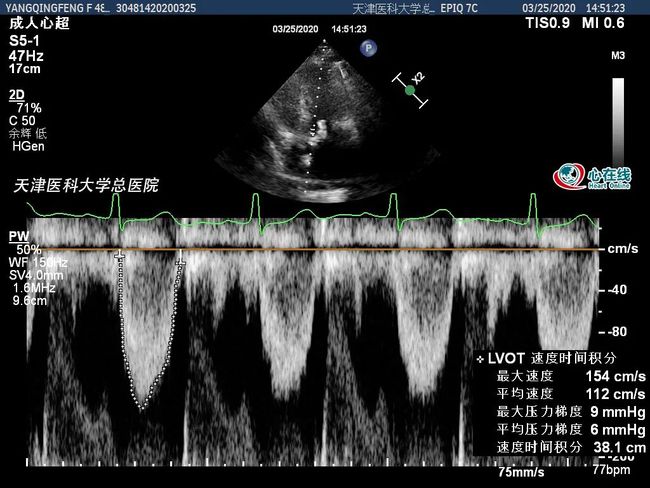The width and height of the screenshot is (650, 488).
Task: Click the HGen setting text
Action: click(28, 146)
